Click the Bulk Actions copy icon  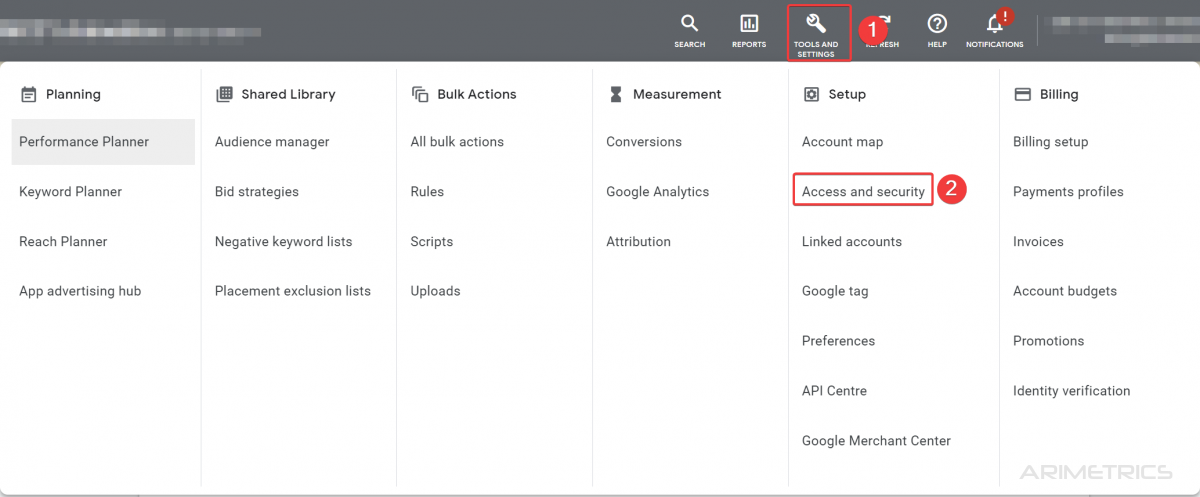coord(420,94)
